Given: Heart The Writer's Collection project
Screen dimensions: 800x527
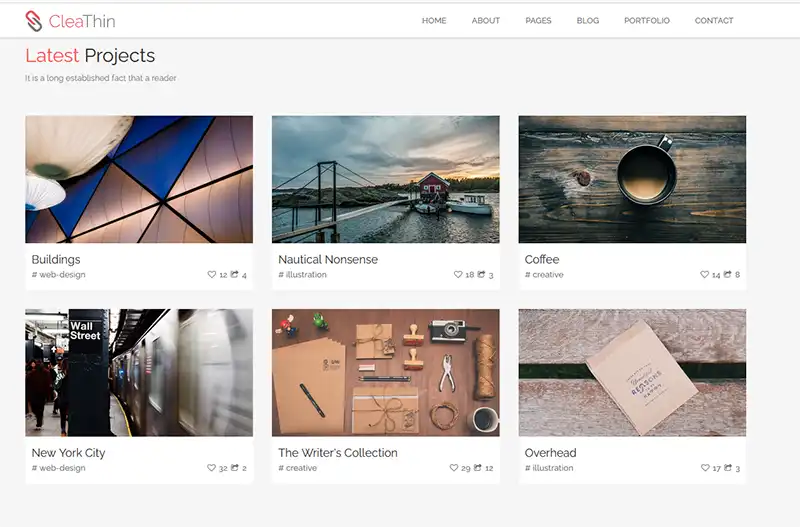Looking at the screenshot, I should tap(454, 468).
